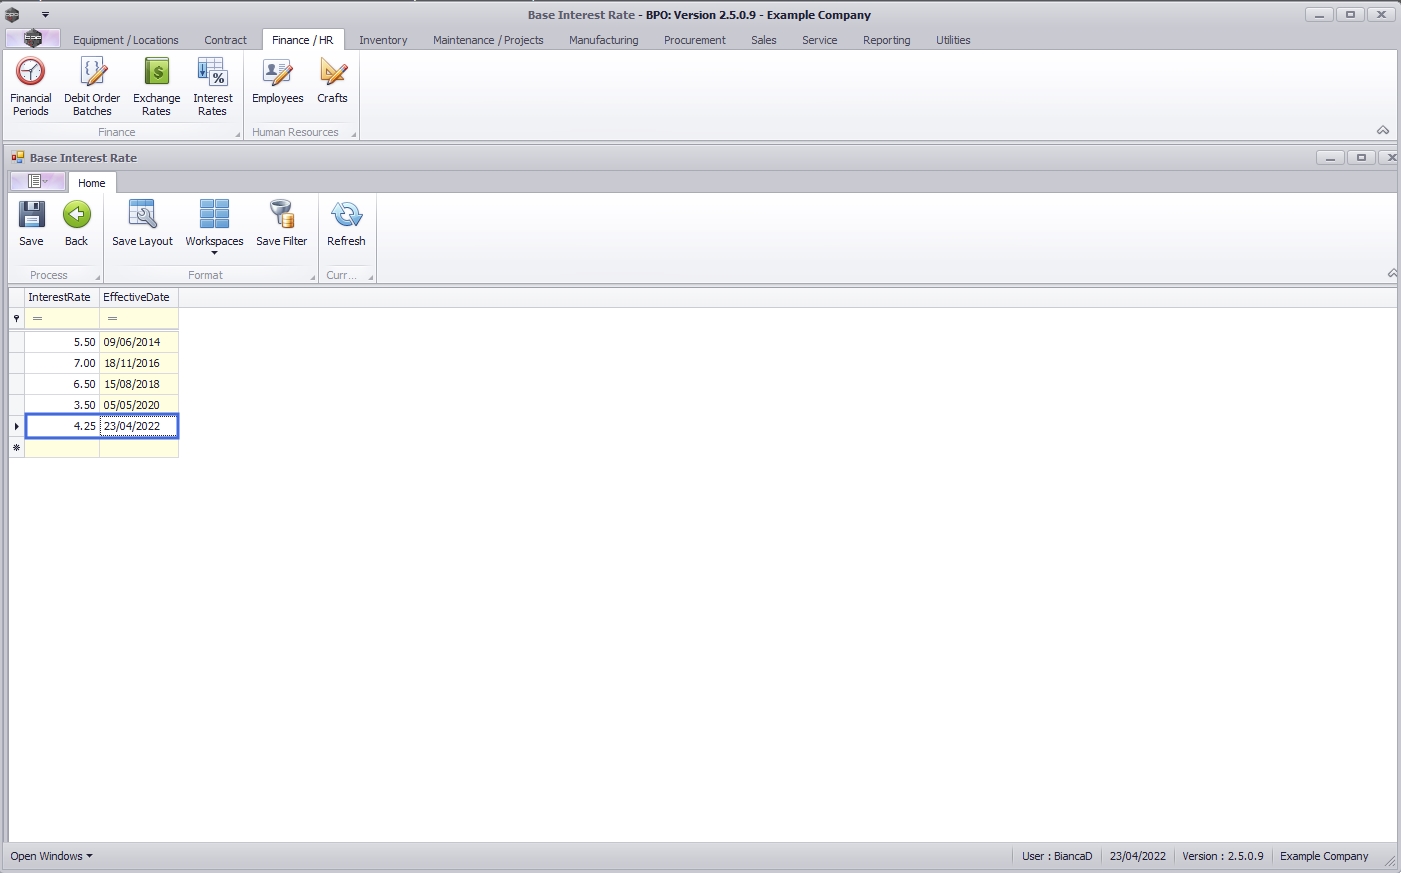1401x873 pixels.
Task: Select the 3.50 interest rate cell
Action: point(62,405)
